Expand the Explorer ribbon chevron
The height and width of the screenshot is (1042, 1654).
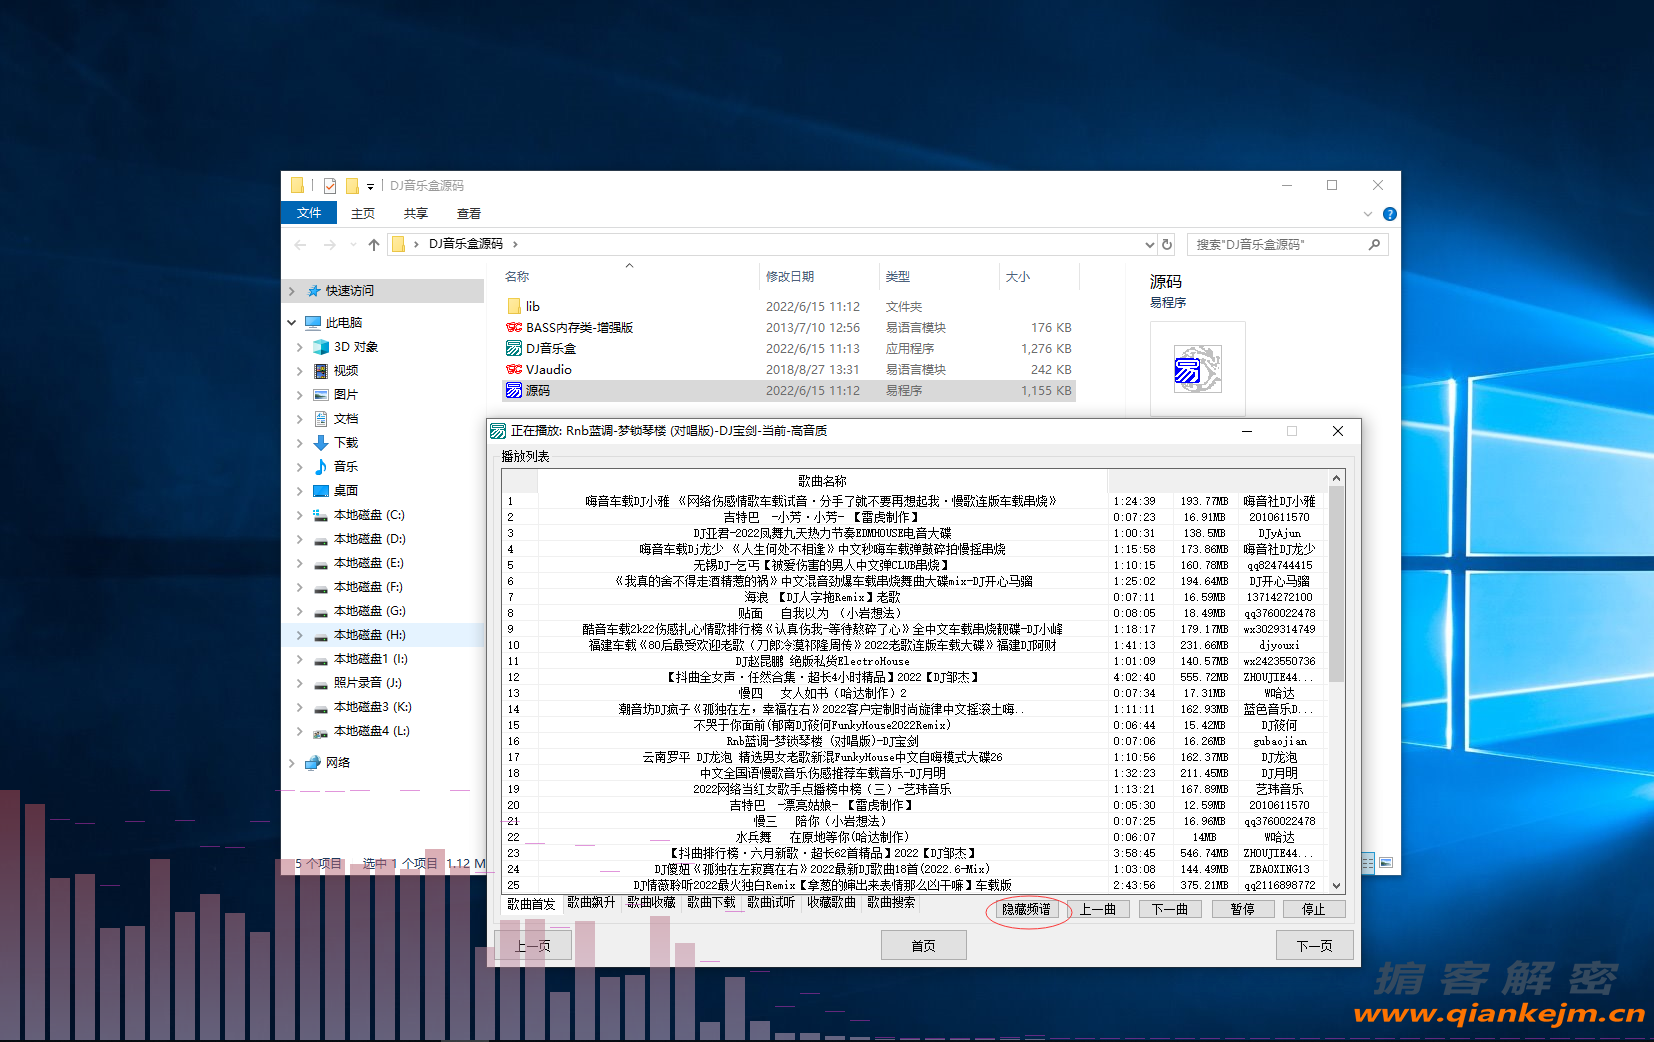[1368, 214]
